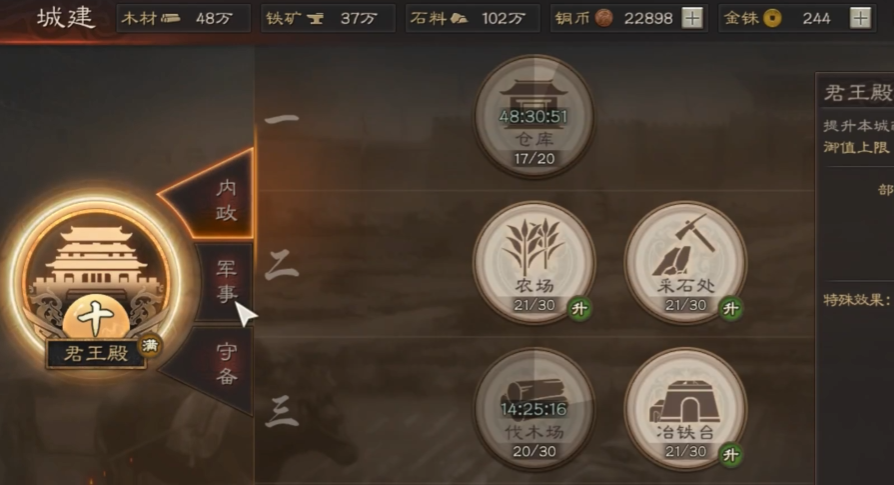Image resolution: width=894 pixels, height=485 pixels.
Task: Open the 仓库 warehouse building
Action: tap(534, 116)
